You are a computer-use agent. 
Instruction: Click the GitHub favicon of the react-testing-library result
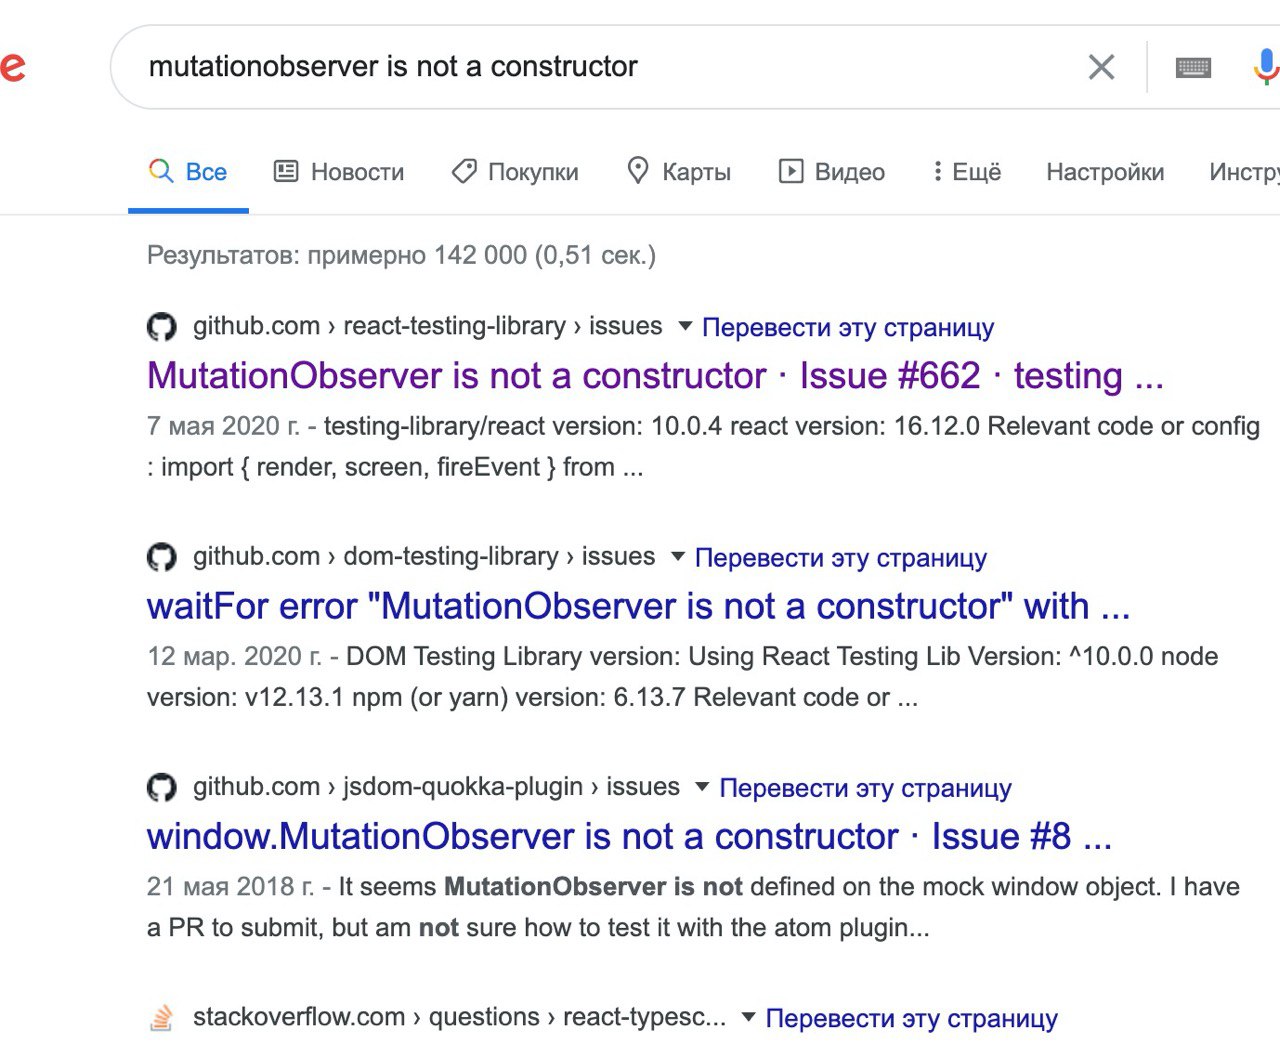162,327
